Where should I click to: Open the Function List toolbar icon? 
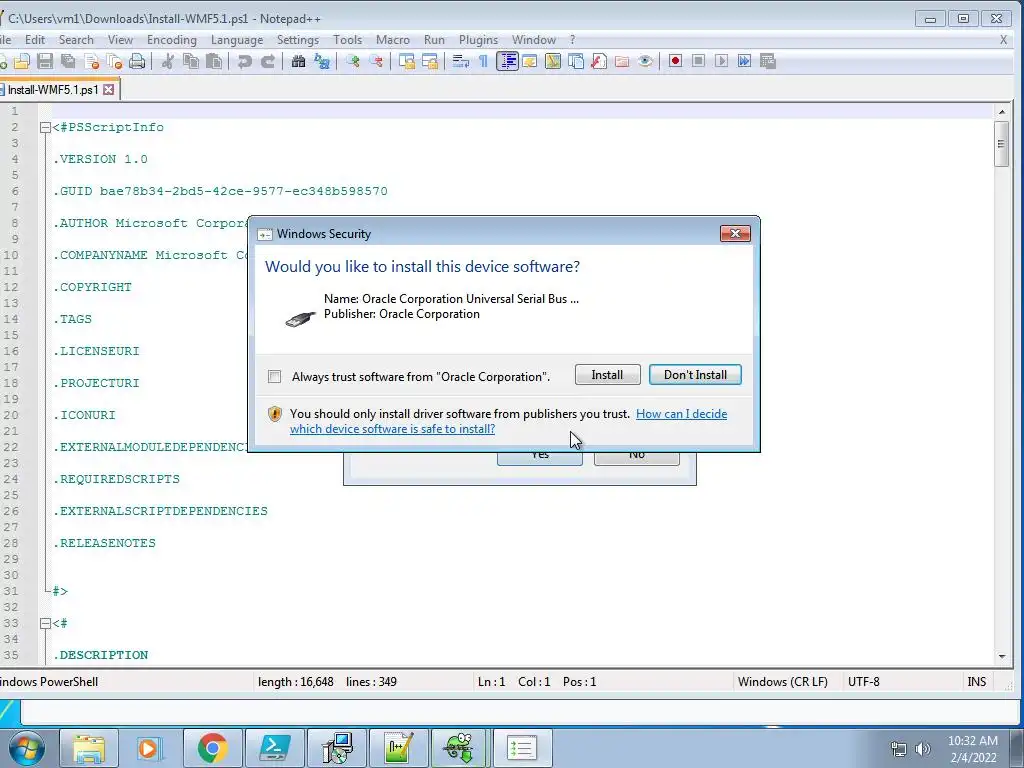[599, 61]
